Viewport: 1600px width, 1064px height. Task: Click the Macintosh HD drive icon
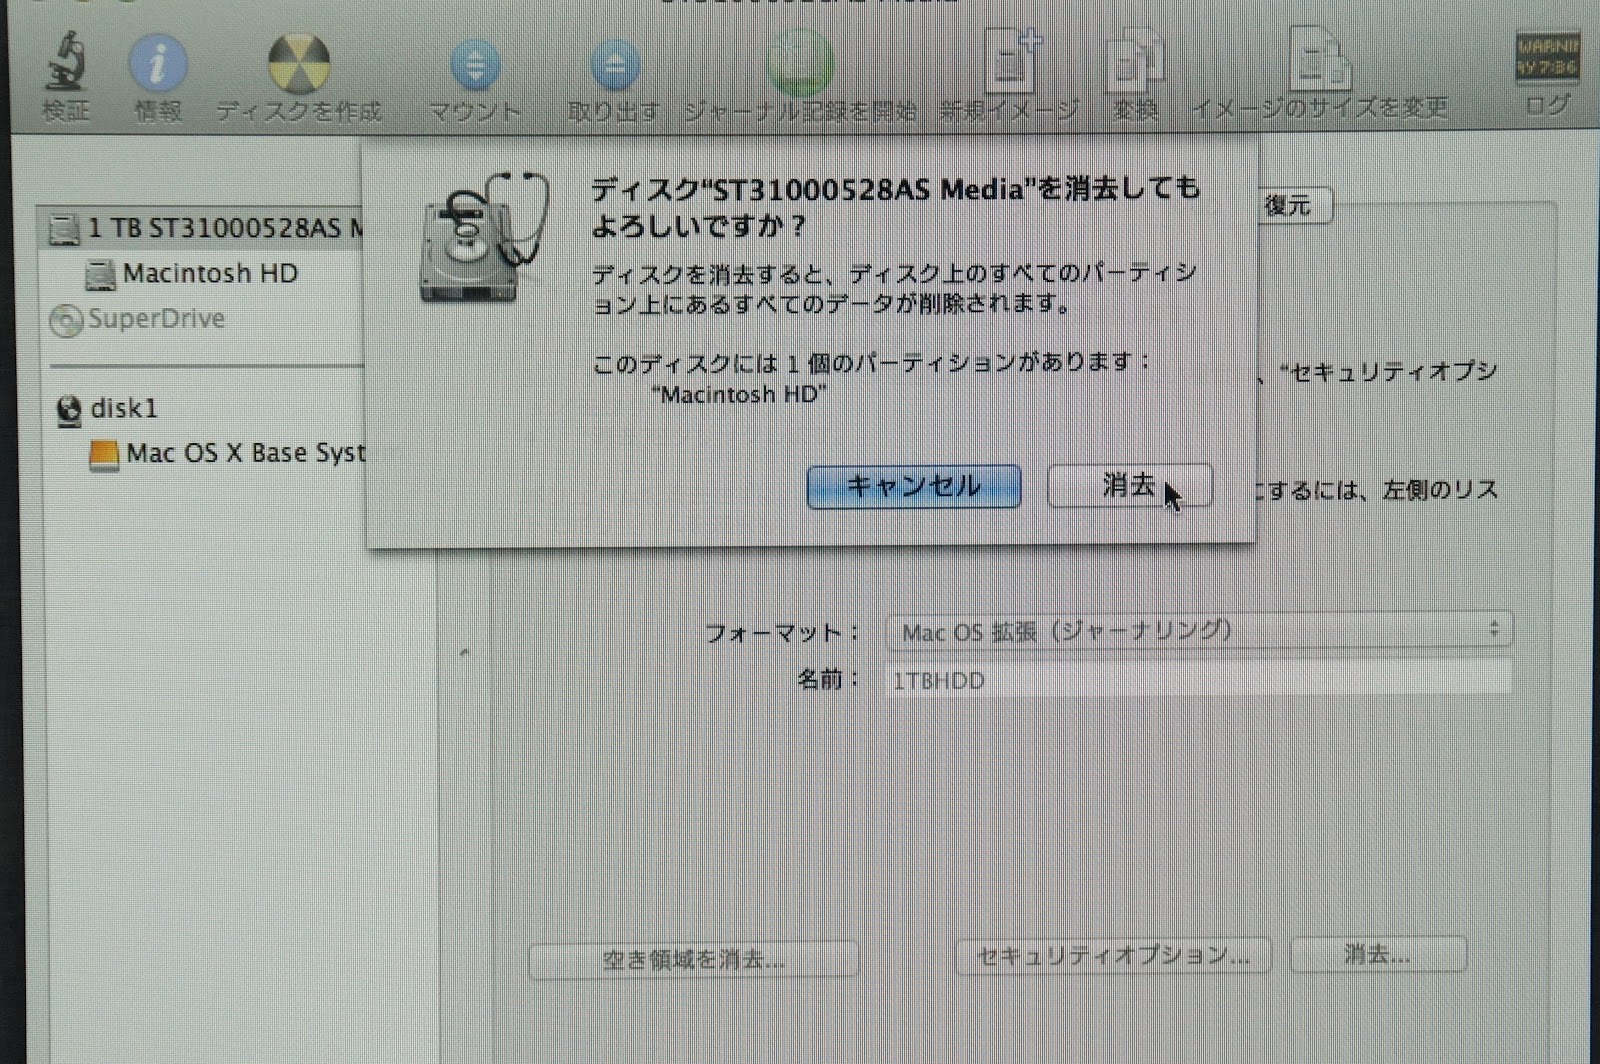click(x=100, y=275)
